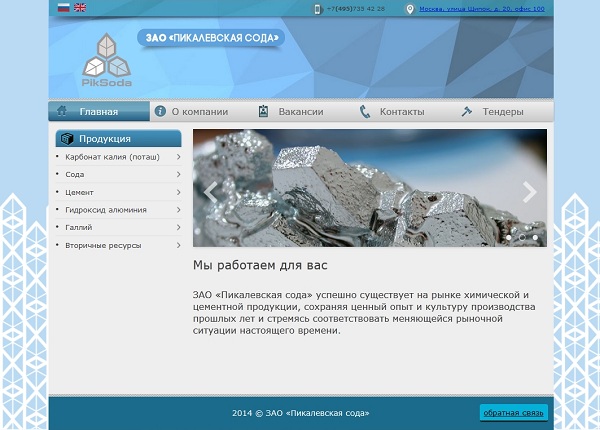The width and height of the screenshot is (600, 430).
Task: Click the home icon beside Главная
Action: [62, 111]
